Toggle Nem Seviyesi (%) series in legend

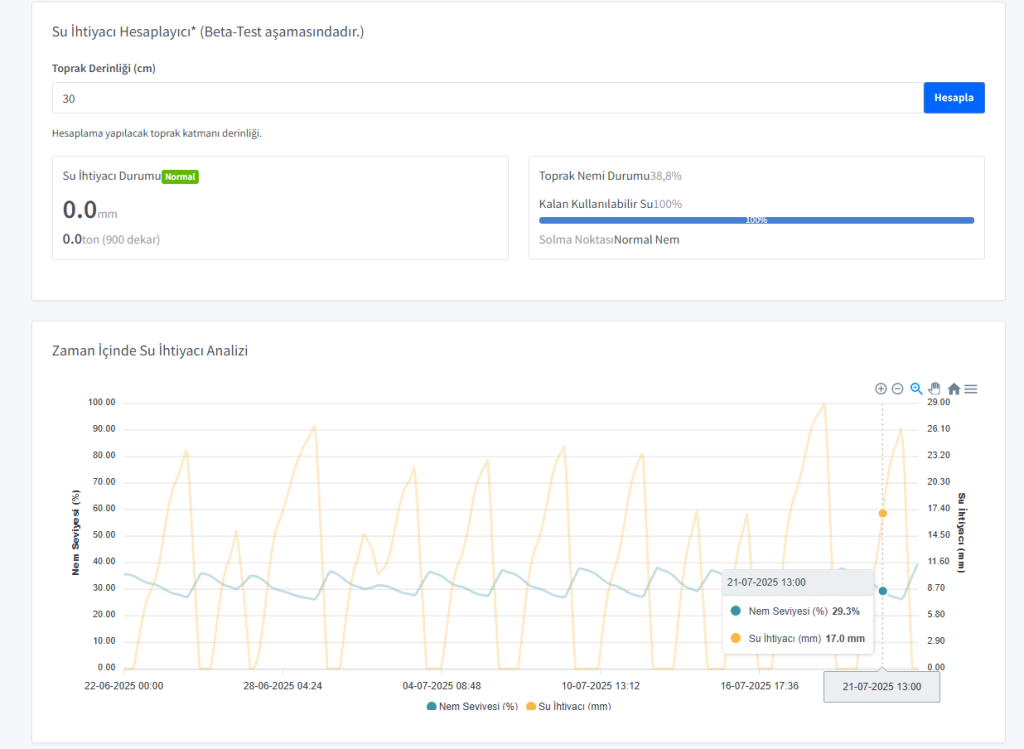point(473,706)
